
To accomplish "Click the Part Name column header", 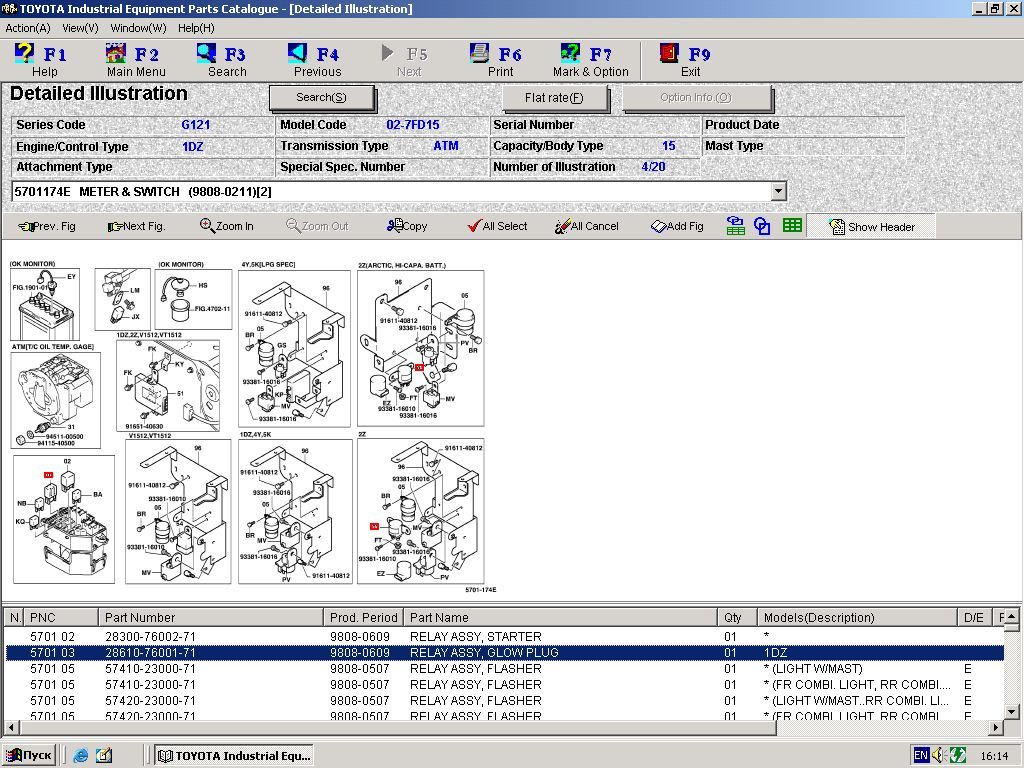I will coord(560,617).
